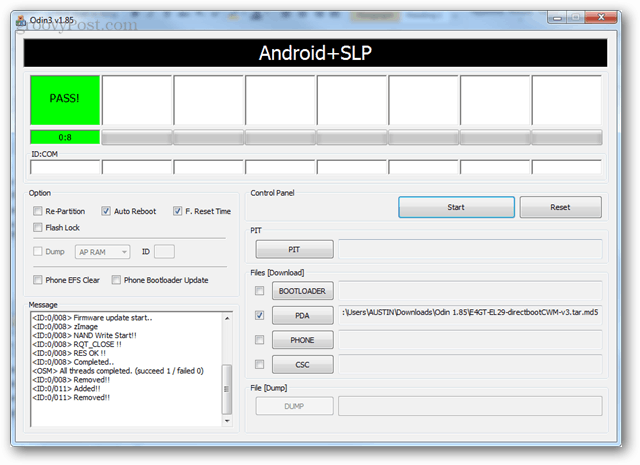This screenshot has height=465, width=640.
Task: Click the Odin3 app icon in title bar
Action: [x=20, y=20]
